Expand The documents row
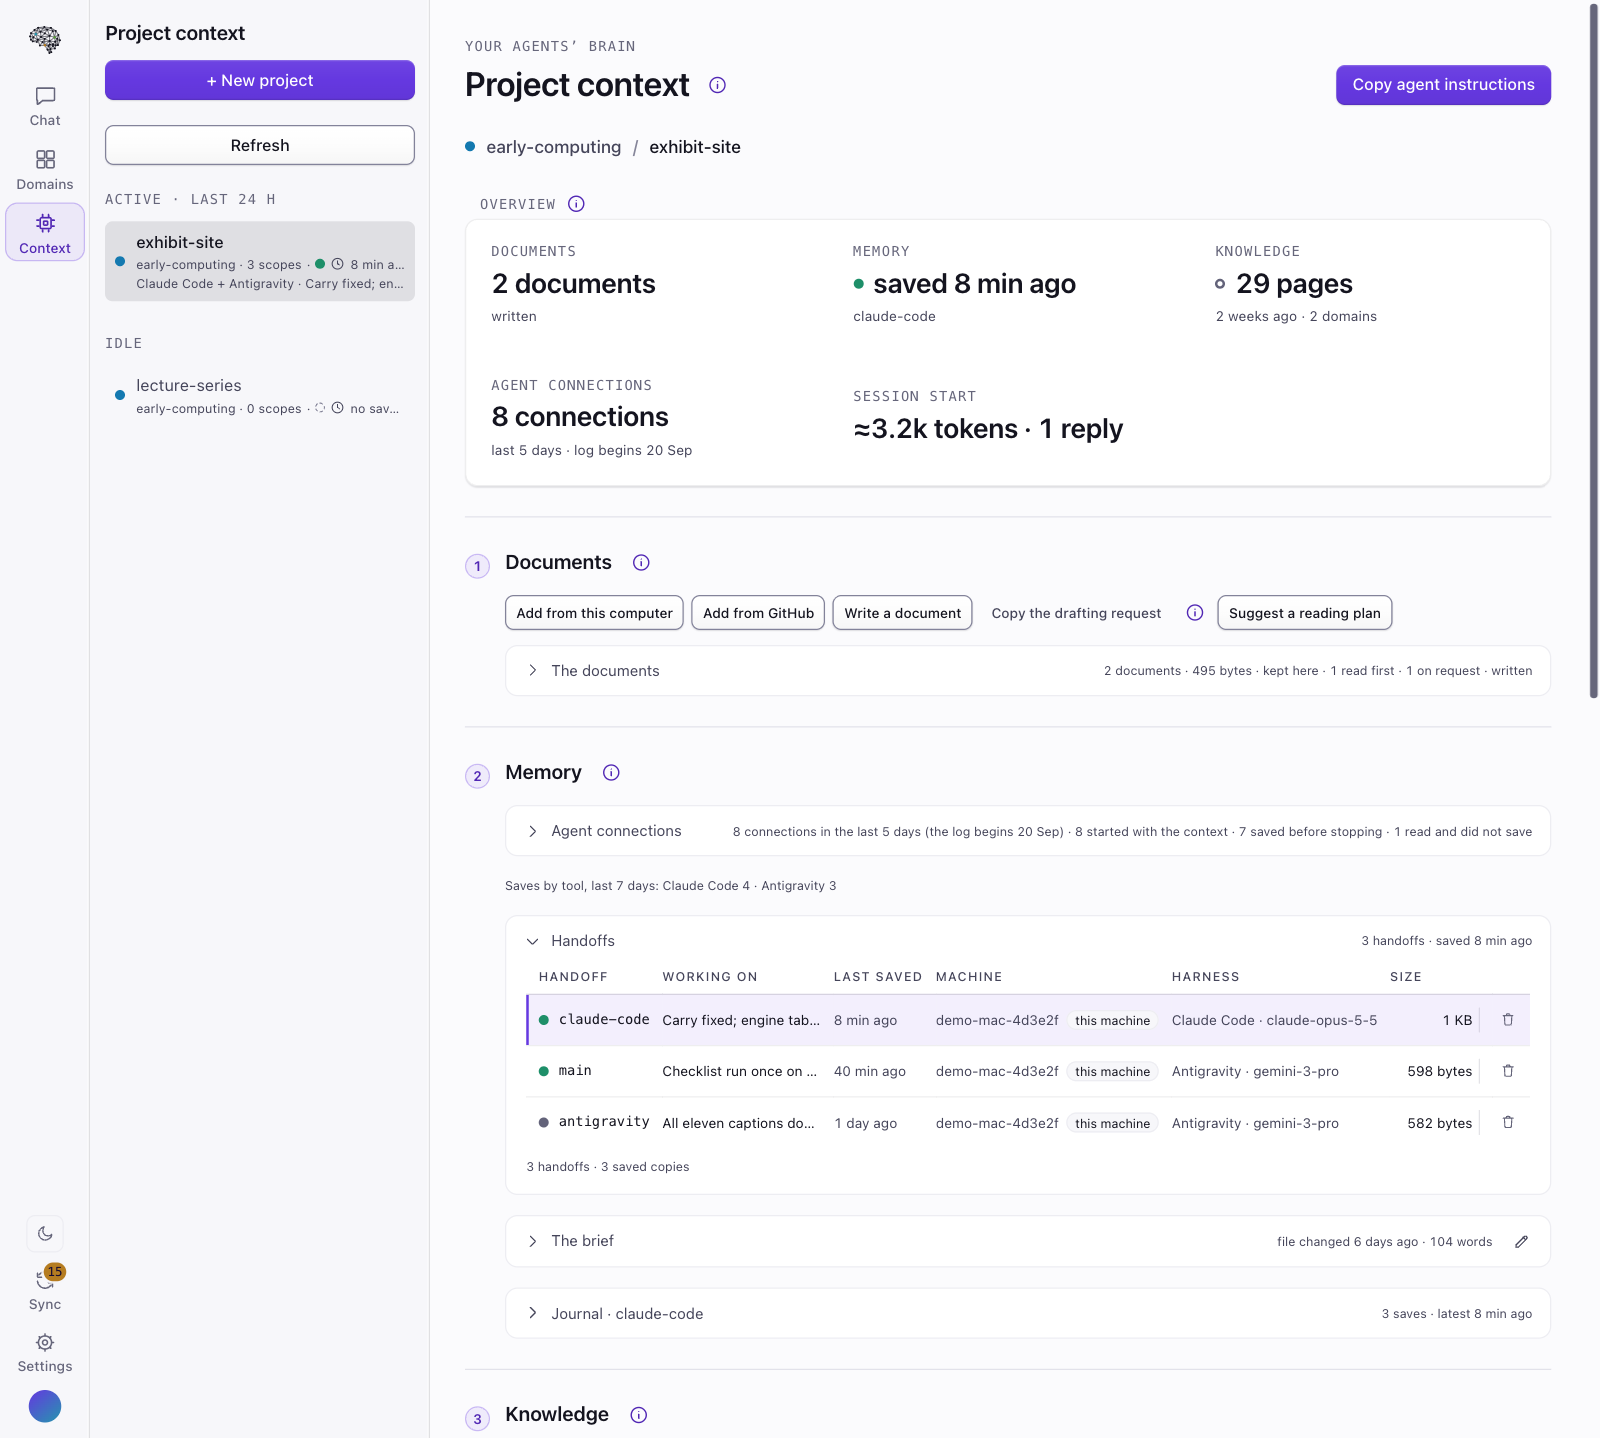The image size is (1600, 1438). pos(1028,671)
